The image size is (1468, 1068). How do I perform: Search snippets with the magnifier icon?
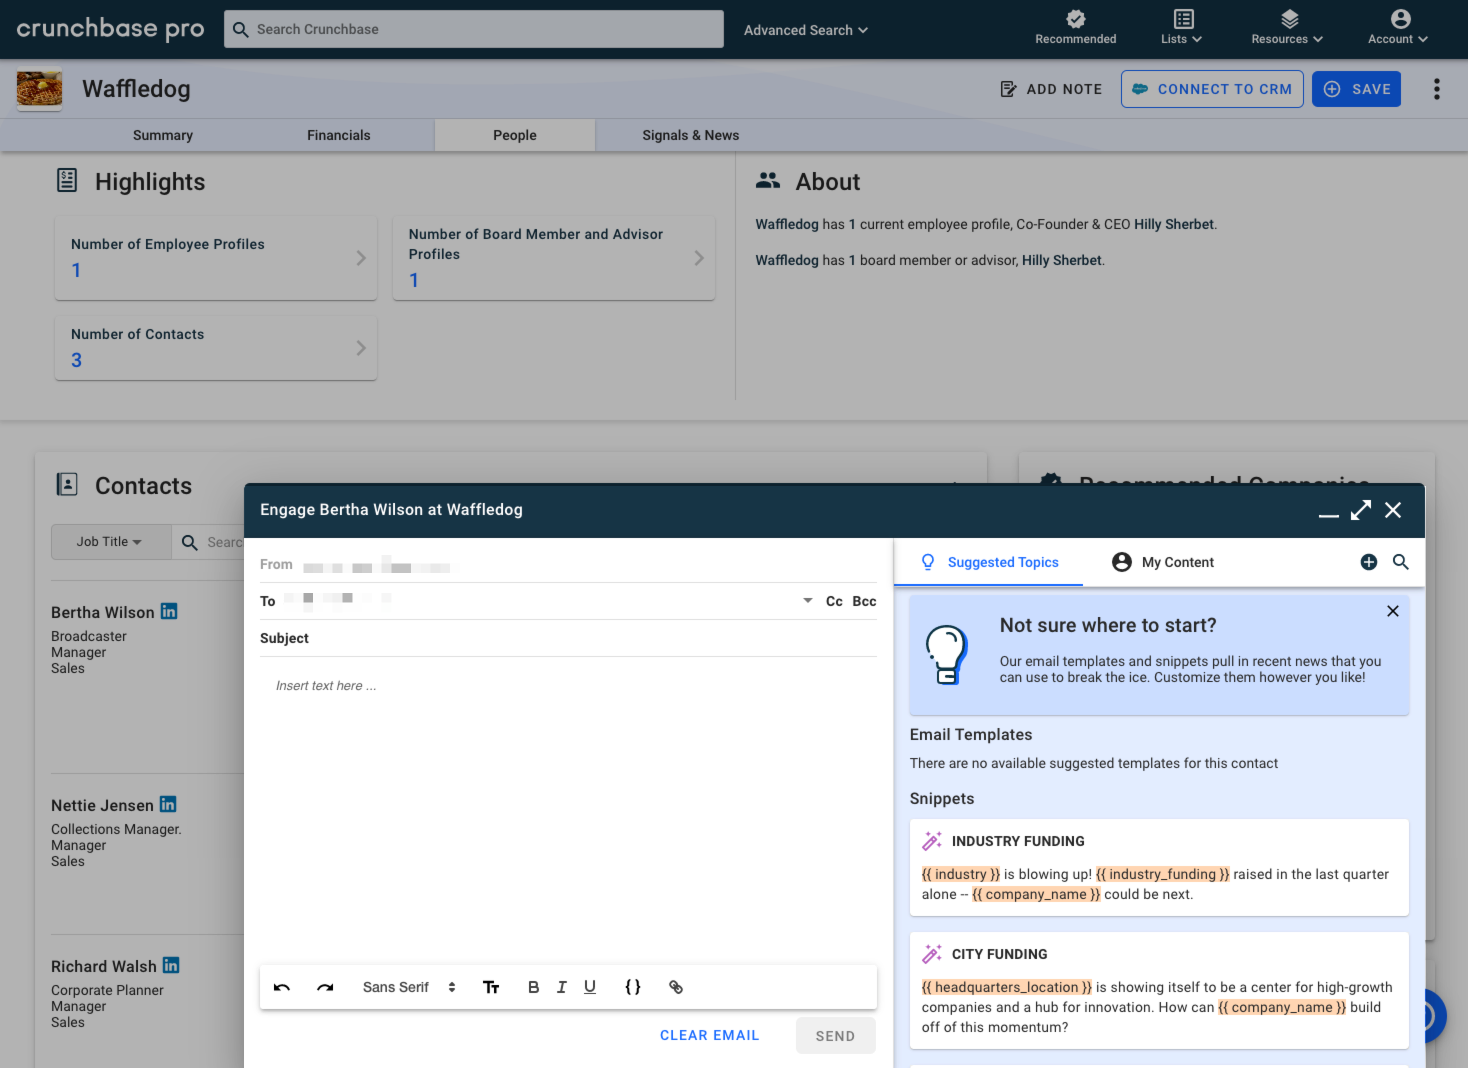tap(1401, 562)
